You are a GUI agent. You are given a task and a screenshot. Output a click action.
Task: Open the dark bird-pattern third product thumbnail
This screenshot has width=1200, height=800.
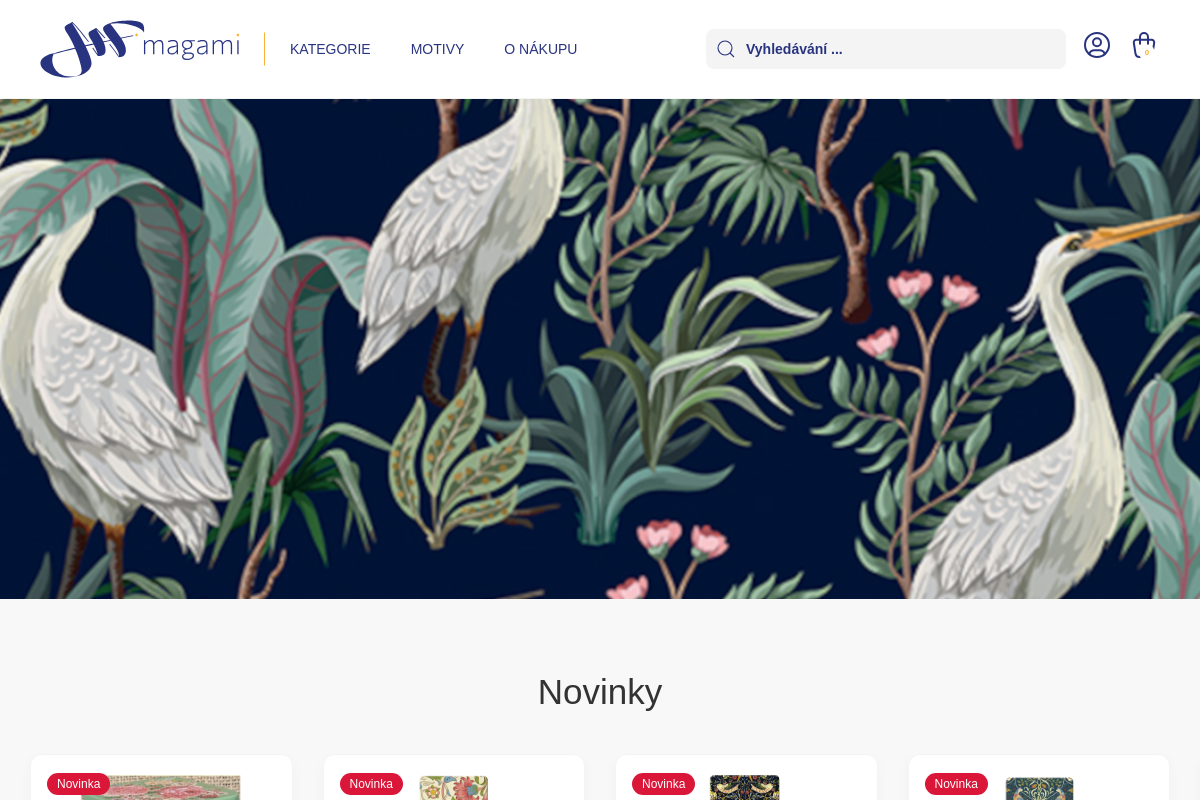click(x=745, y=788)
